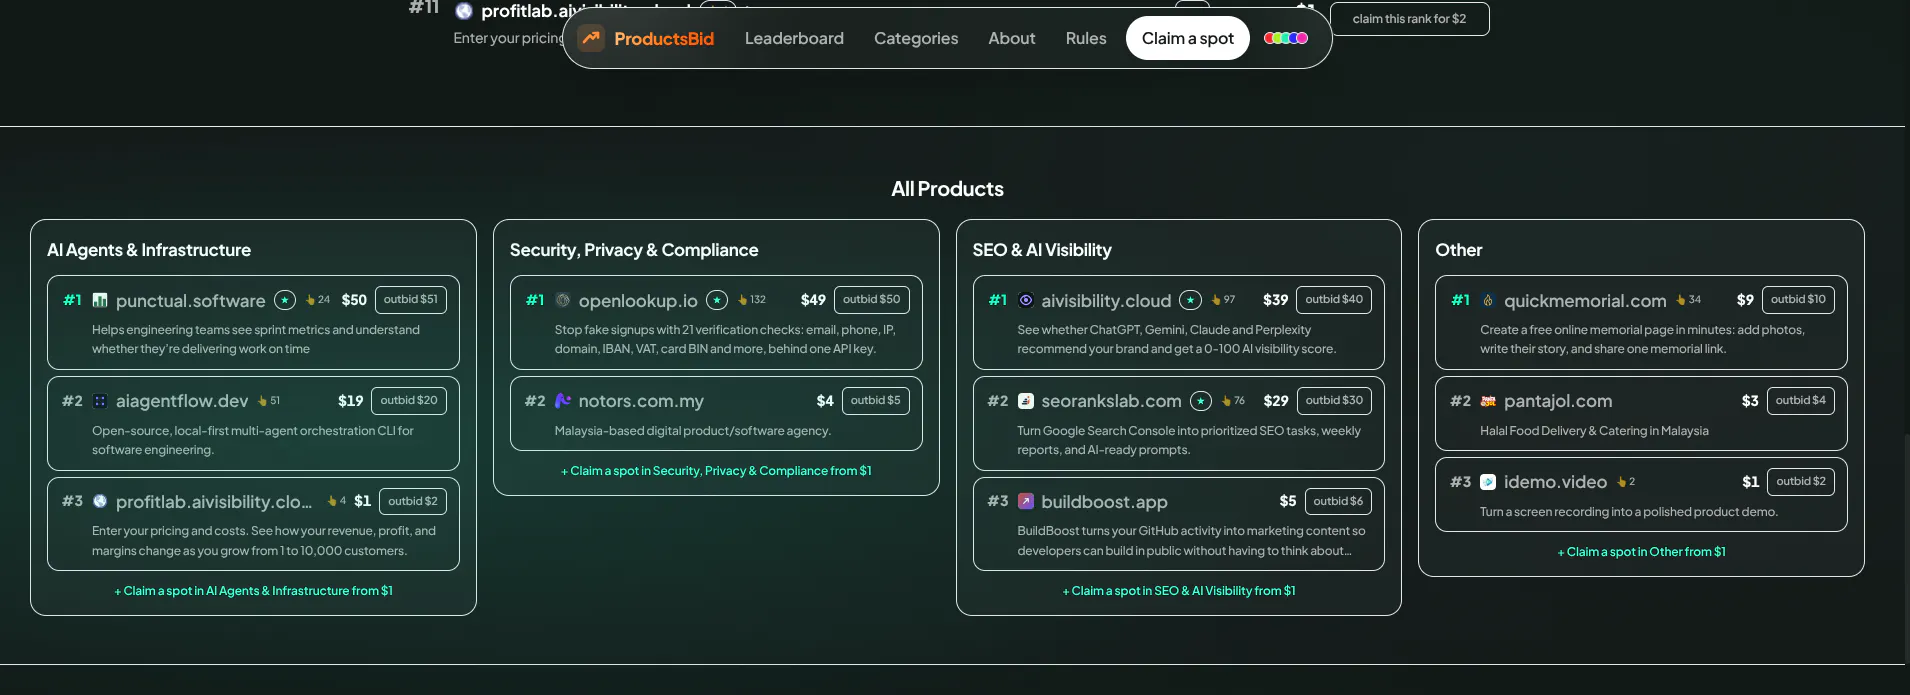Click outbid $10 on quickmemorial.com
Viewport: 1910px width, 695px height.
pos(1798,300)
